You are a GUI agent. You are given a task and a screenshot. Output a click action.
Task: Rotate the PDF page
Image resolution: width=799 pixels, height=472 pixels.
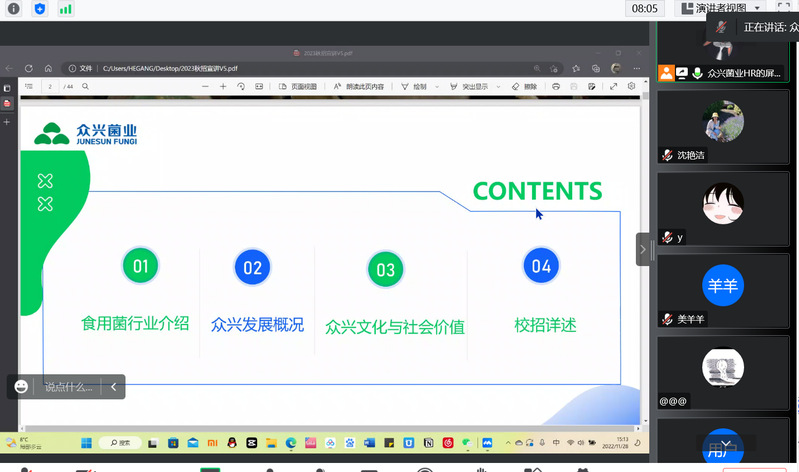click(x=241, y=87)
